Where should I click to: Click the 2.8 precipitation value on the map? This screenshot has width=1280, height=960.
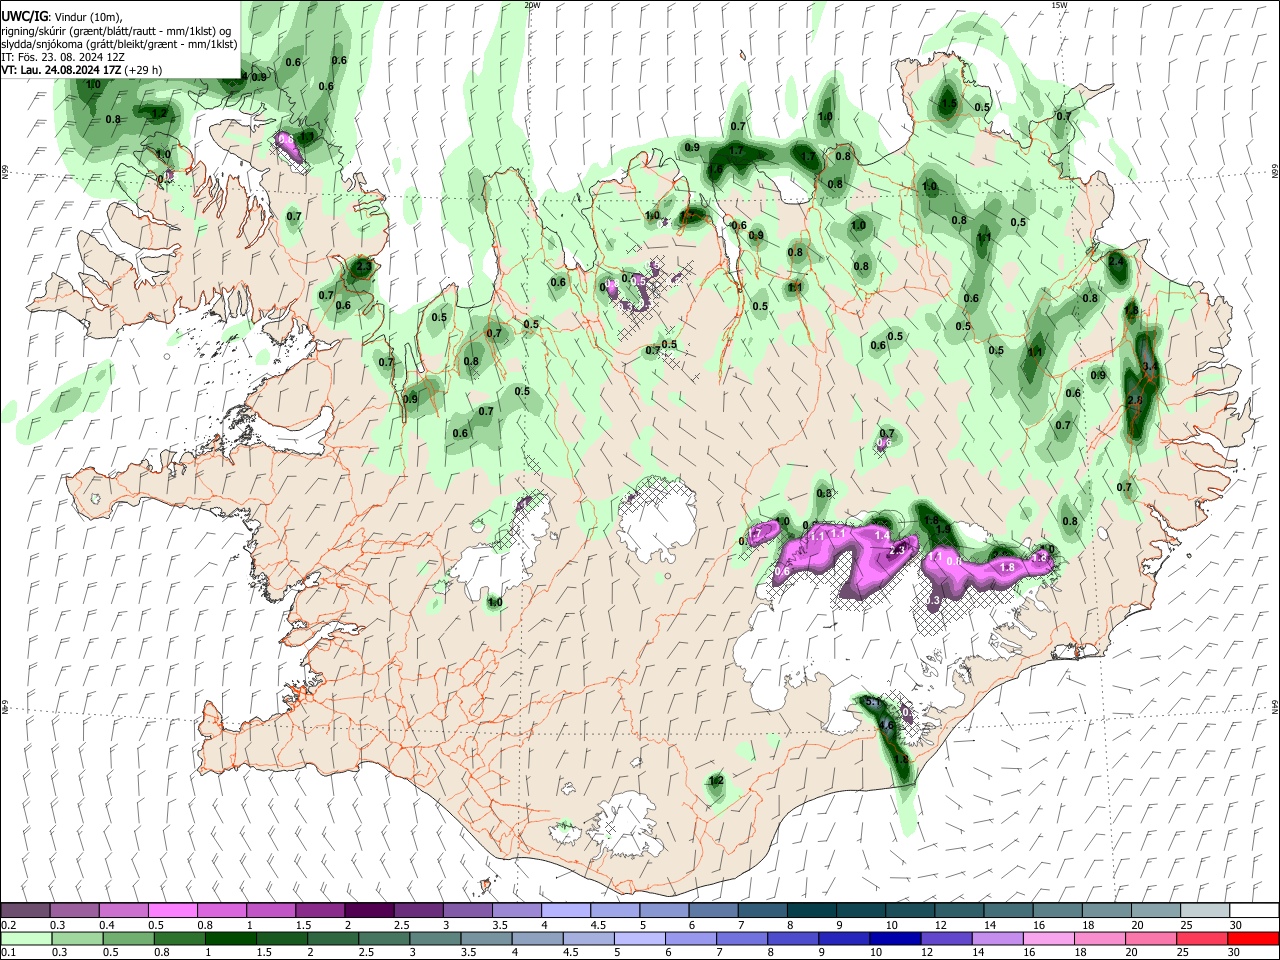tap(1135, 400)
